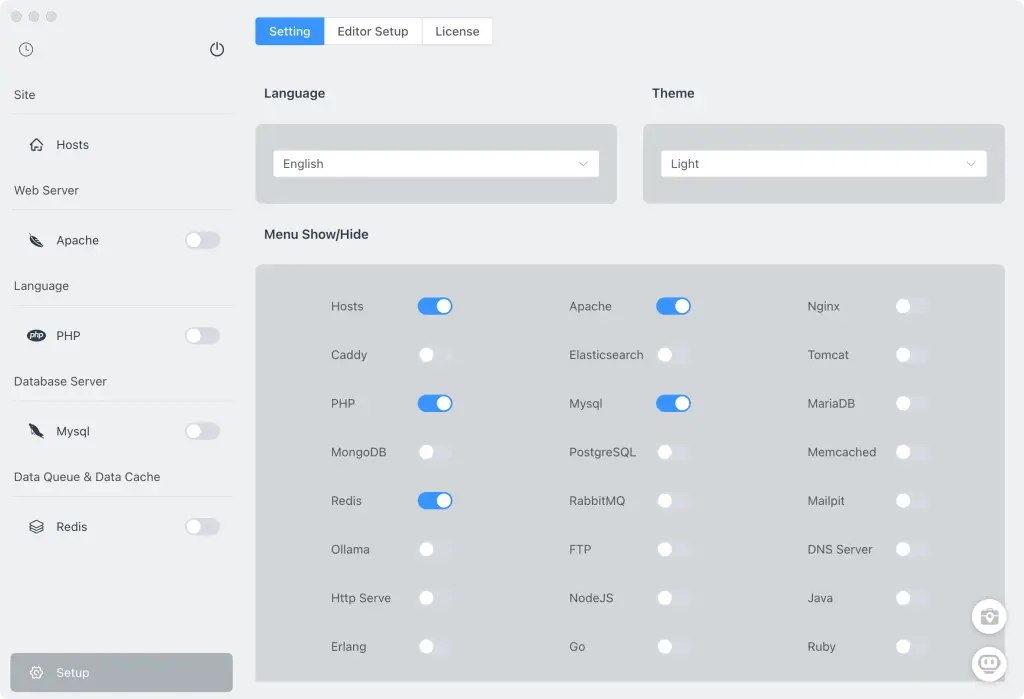Screen dimensions: 1024x699
Task: Click the Mysql icon in sidebar
Action: click(37, 431)
